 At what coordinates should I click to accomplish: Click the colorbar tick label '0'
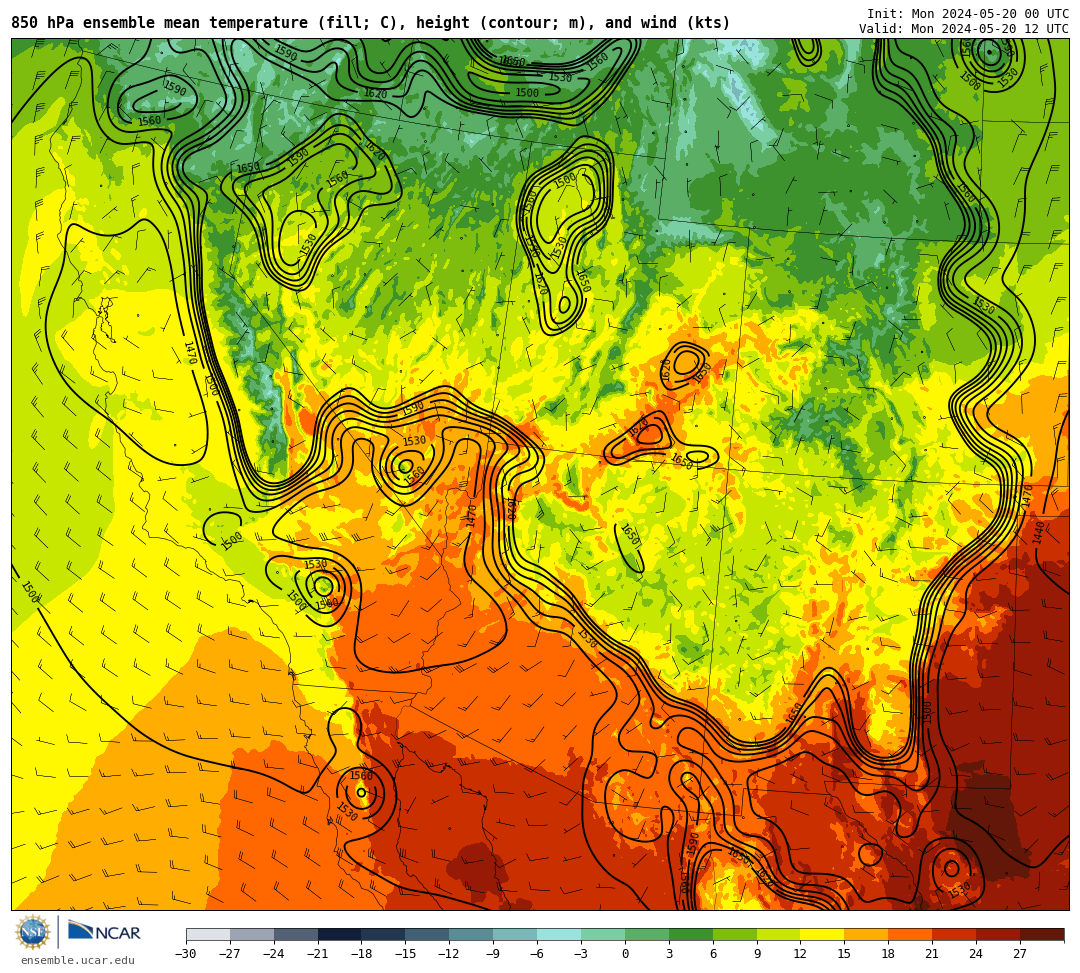(625, 954)
